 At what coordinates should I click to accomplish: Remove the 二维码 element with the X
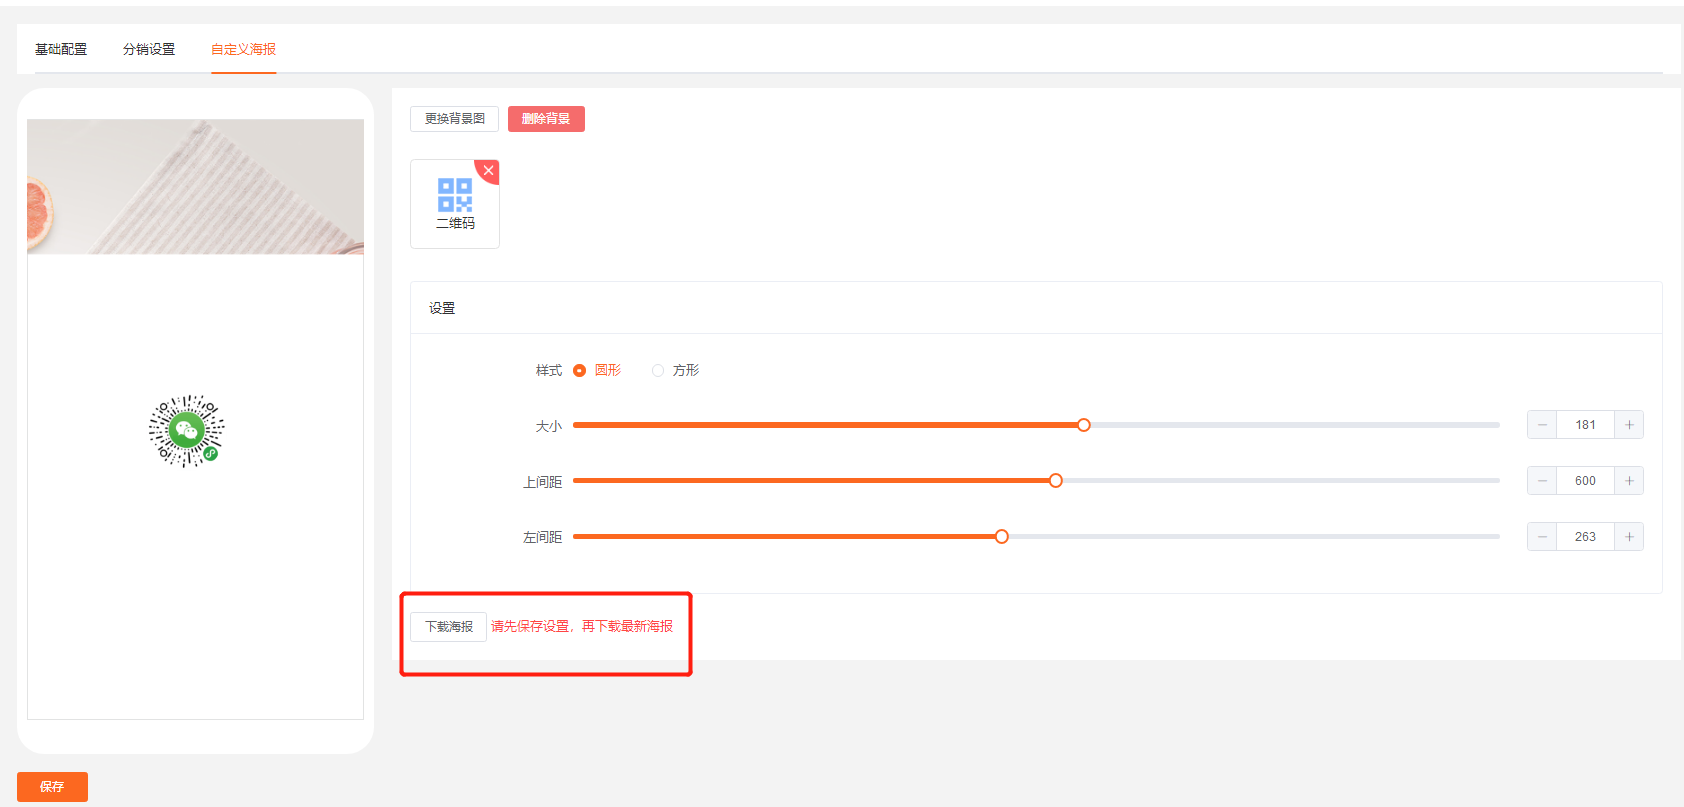[489, 170]
